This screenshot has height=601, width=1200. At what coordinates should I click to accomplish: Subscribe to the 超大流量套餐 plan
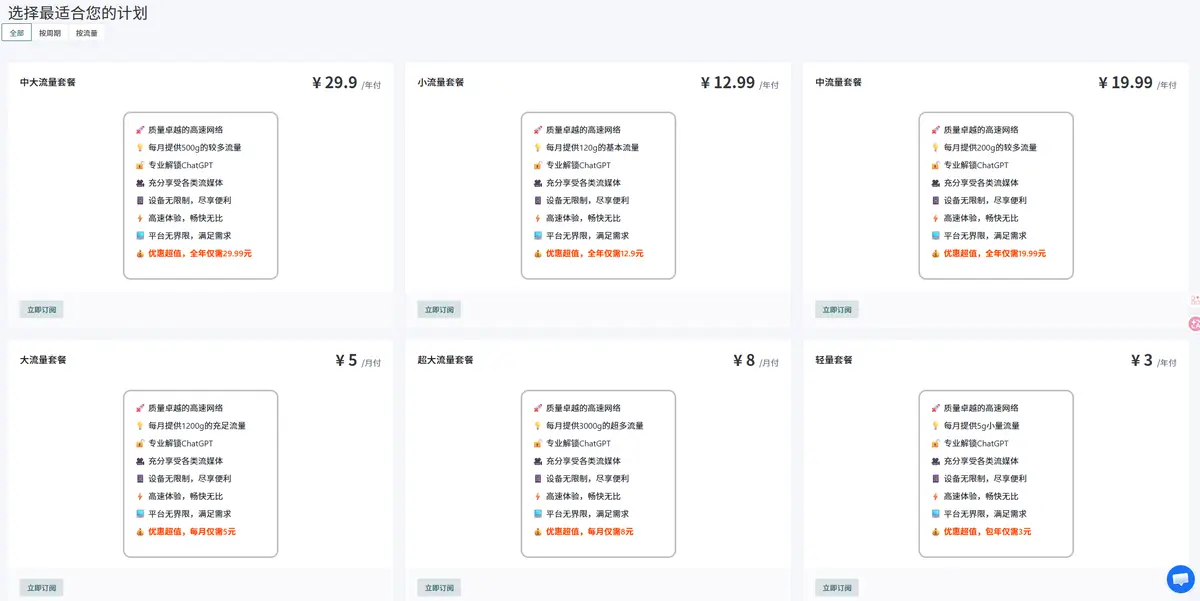pos(439,588)
